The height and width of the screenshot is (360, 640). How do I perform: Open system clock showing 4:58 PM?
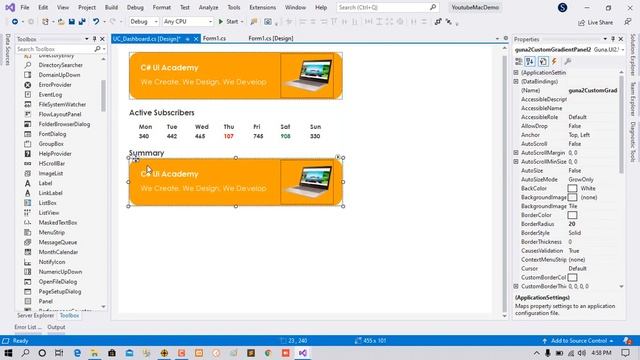pos(601,353)
